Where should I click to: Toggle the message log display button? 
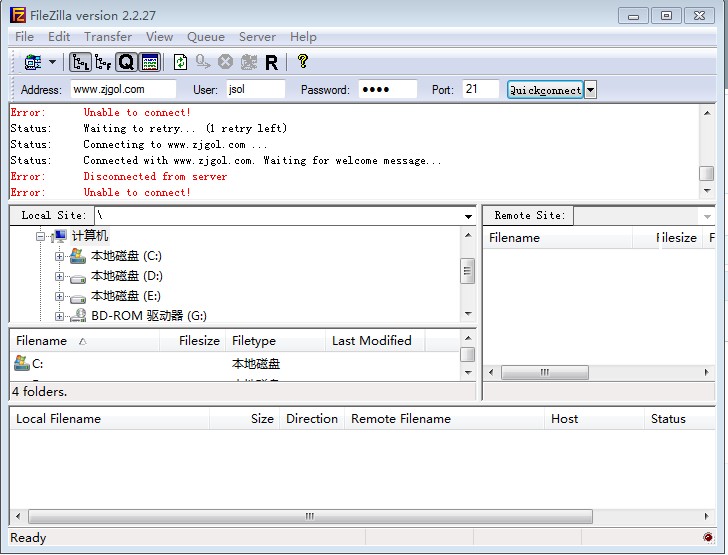[149, 62]
